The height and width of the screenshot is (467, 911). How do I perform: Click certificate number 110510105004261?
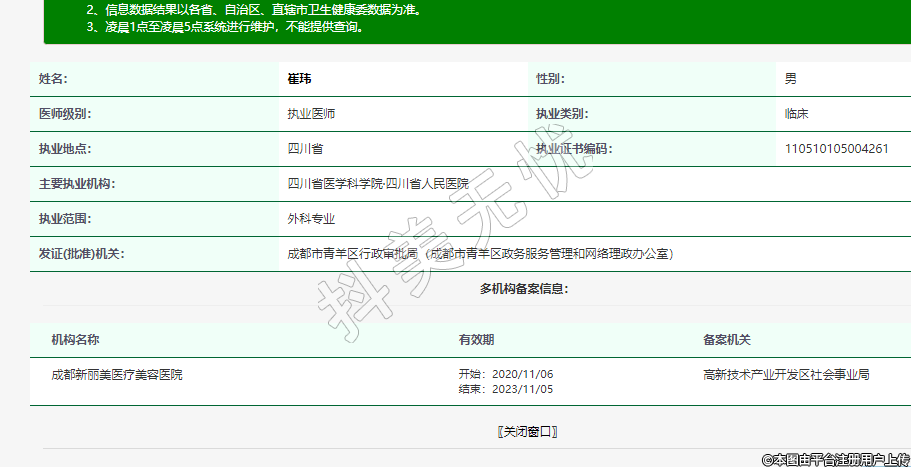coord(837,149)
